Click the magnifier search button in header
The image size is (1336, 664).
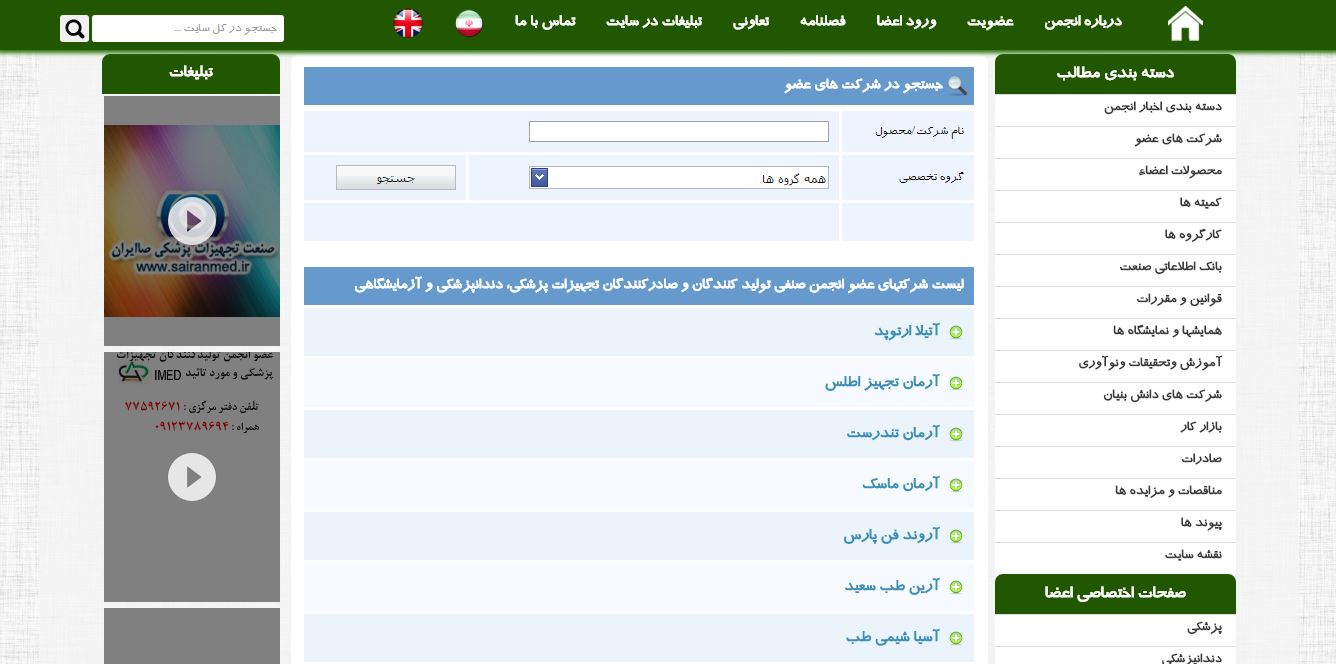click(x=75, y=28)
